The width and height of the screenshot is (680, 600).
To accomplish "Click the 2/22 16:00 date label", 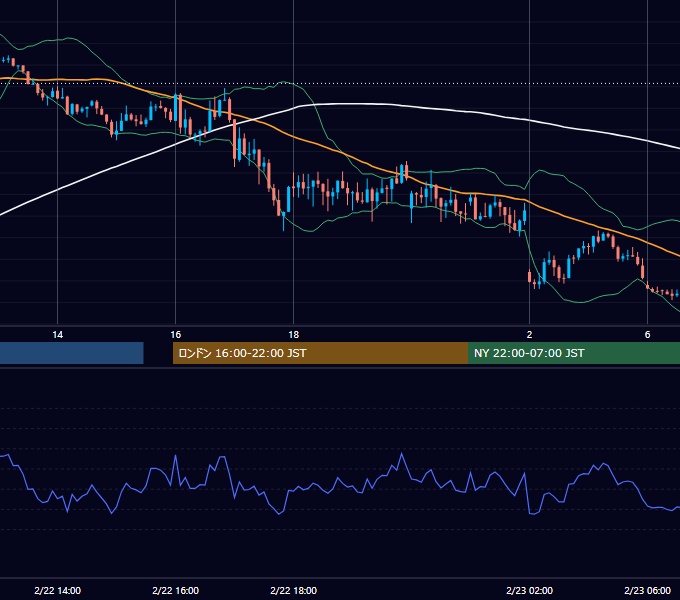I will tap(175, 590).
